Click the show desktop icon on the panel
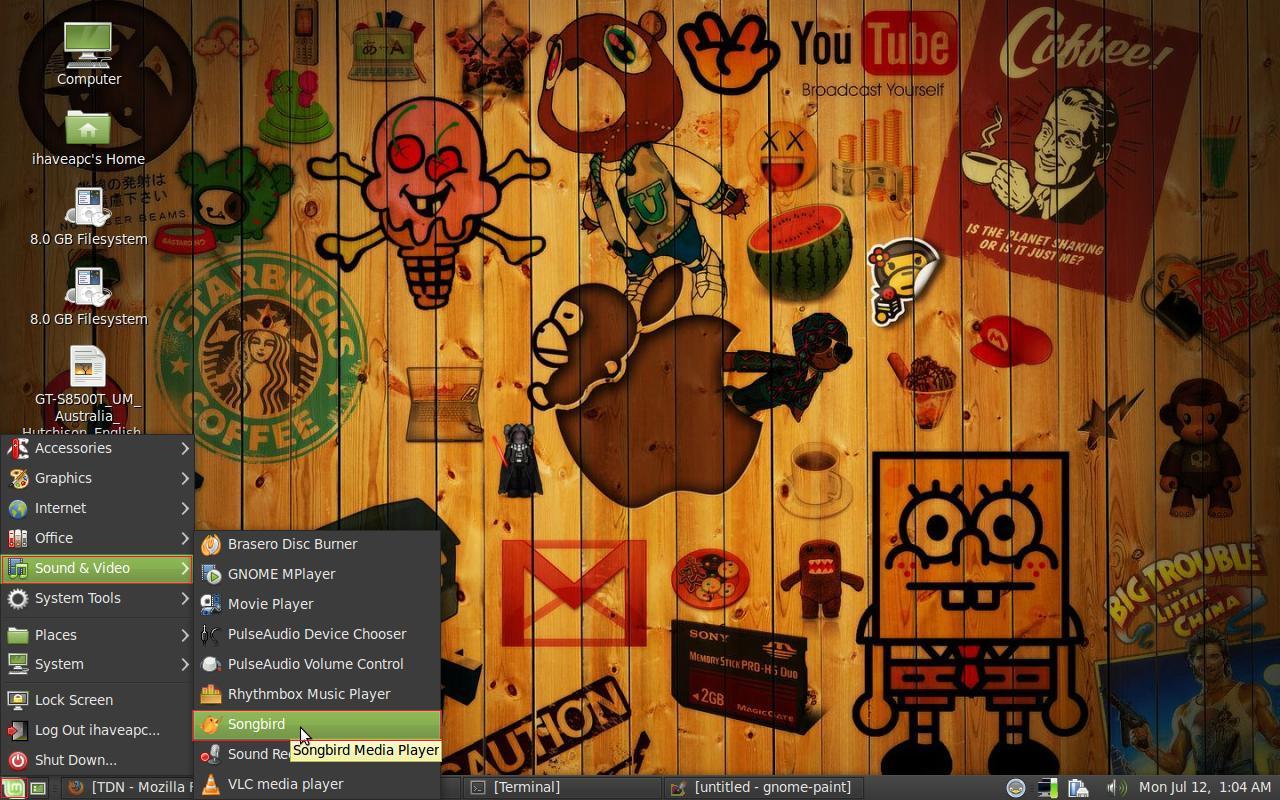The image size is (1280, 800). coord(38,788)
